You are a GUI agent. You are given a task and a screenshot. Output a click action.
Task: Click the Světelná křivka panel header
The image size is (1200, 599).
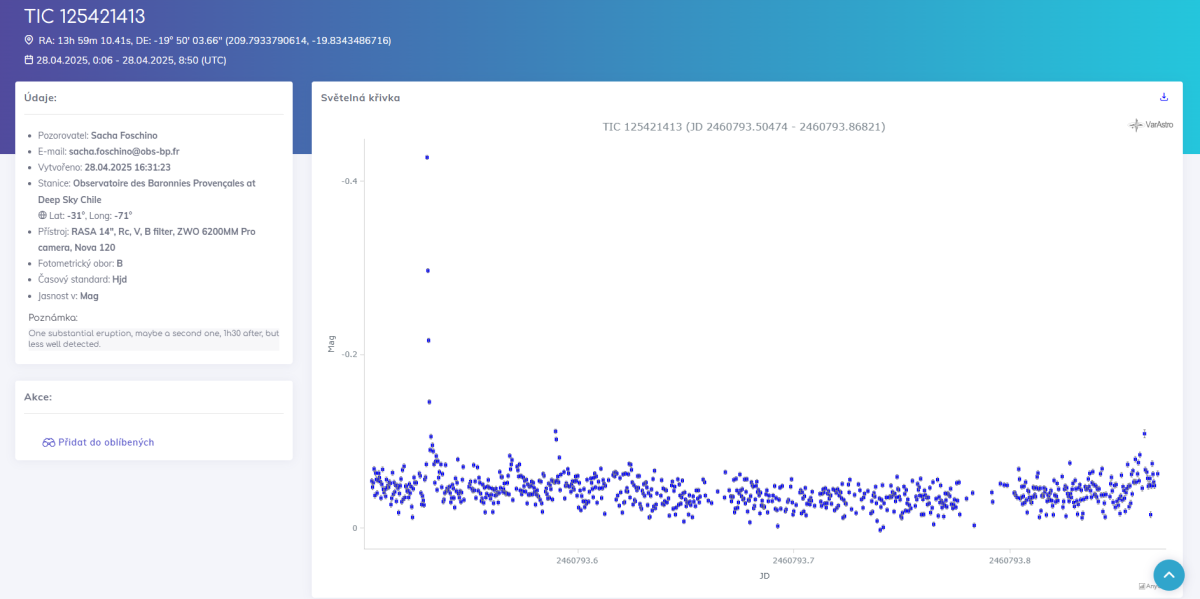[360, 98]
